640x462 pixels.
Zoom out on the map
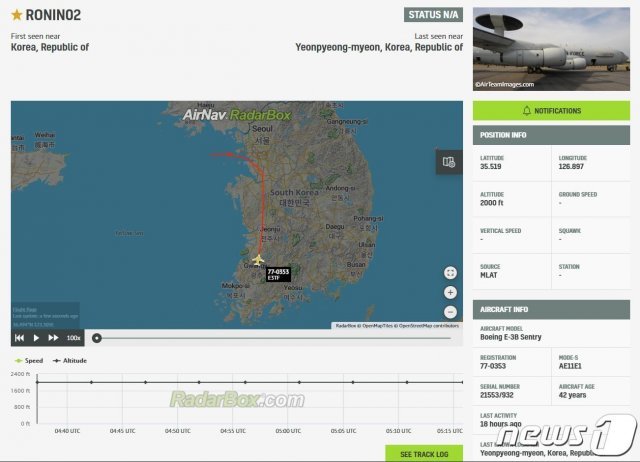[450, 311]
